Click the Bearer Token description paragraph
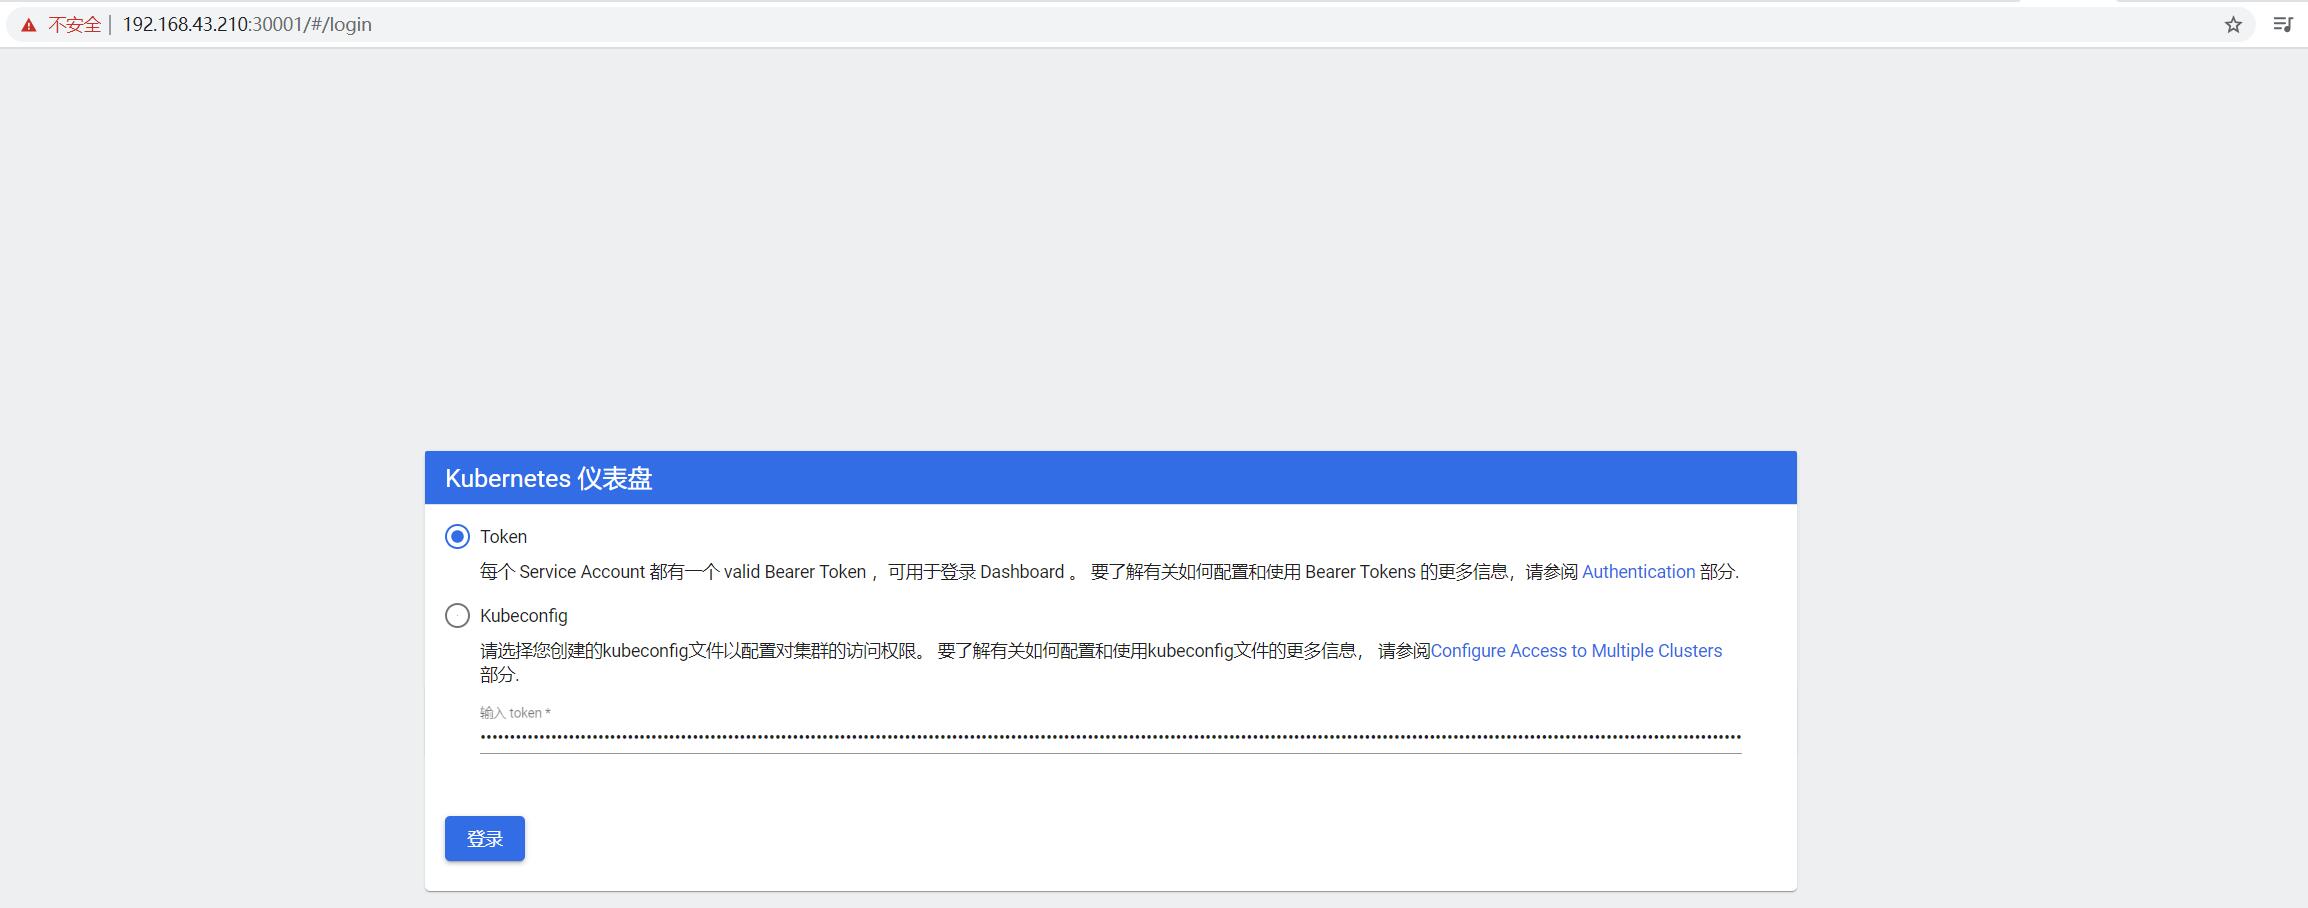Viewport: 2308px width, 908px height. coord(1109,572)
